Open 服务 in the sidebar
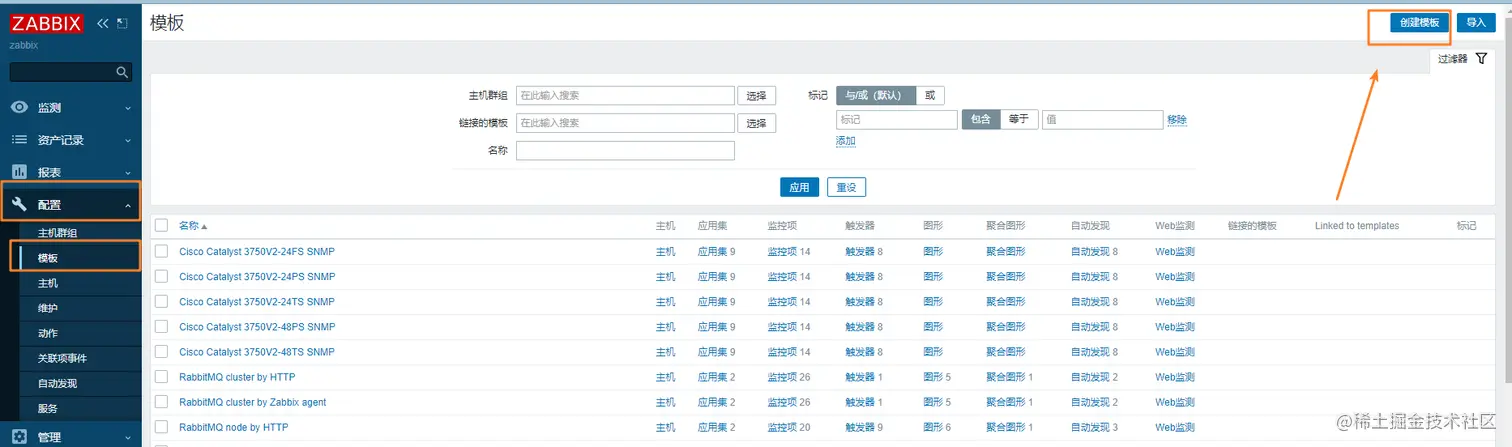The height and width of the screenshot is (447, 1512). coord(48,408)
